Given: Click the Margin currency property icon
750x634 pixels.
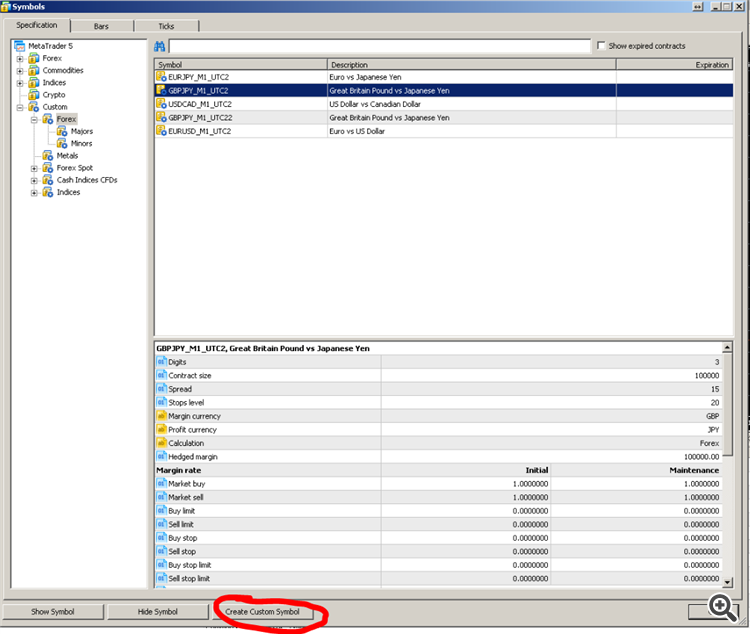Looking at the screenshot, I should (162, 416).
